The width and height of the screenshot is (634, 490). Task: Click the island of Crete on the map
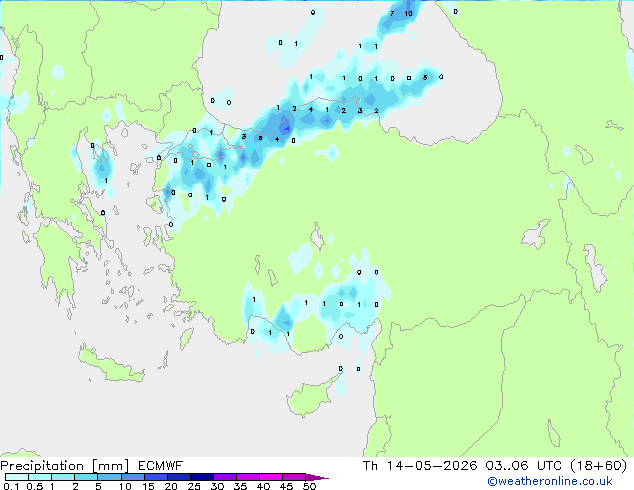(110, 368)
